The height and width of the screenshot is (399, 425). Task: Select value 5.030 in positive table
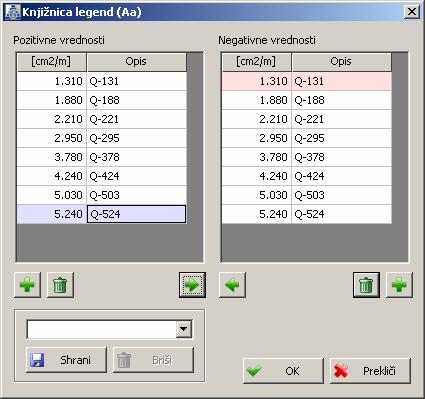coord(52,195)
